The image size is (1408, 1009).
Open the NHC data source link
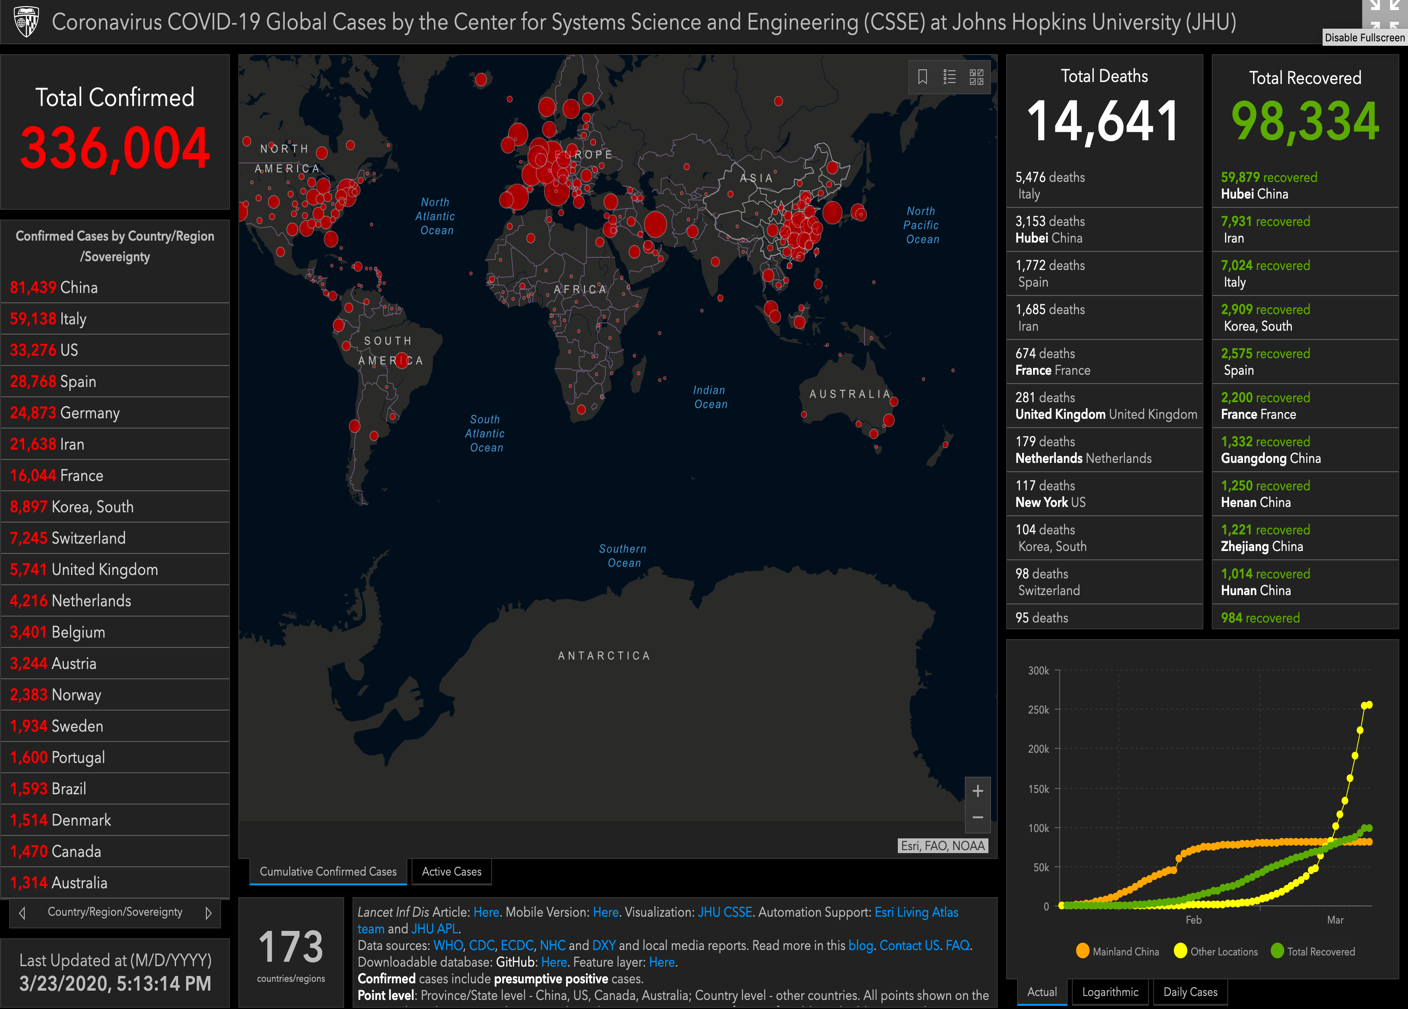[x=552, y=945]
